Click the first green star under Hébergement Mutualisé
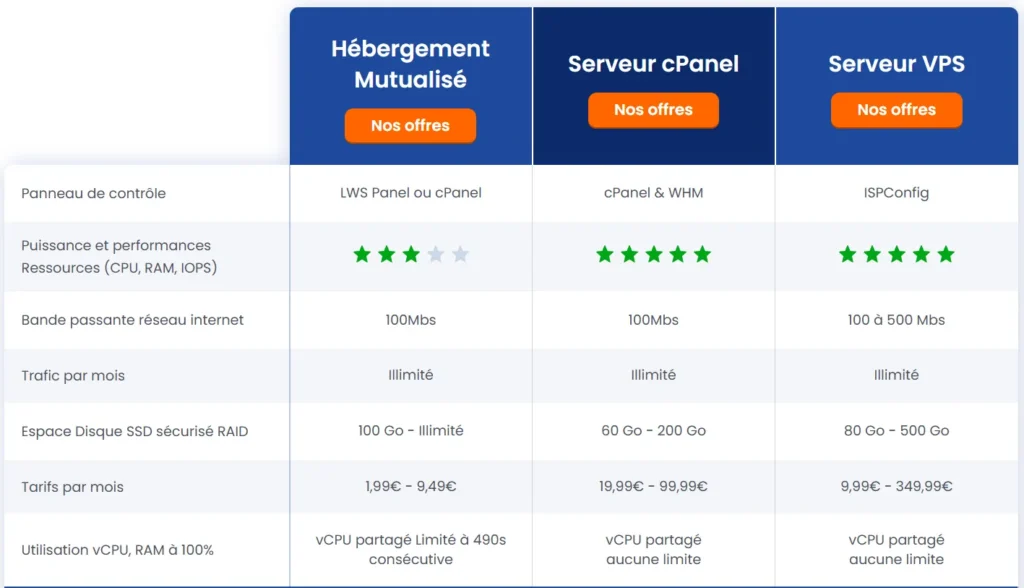 (362, 255)
